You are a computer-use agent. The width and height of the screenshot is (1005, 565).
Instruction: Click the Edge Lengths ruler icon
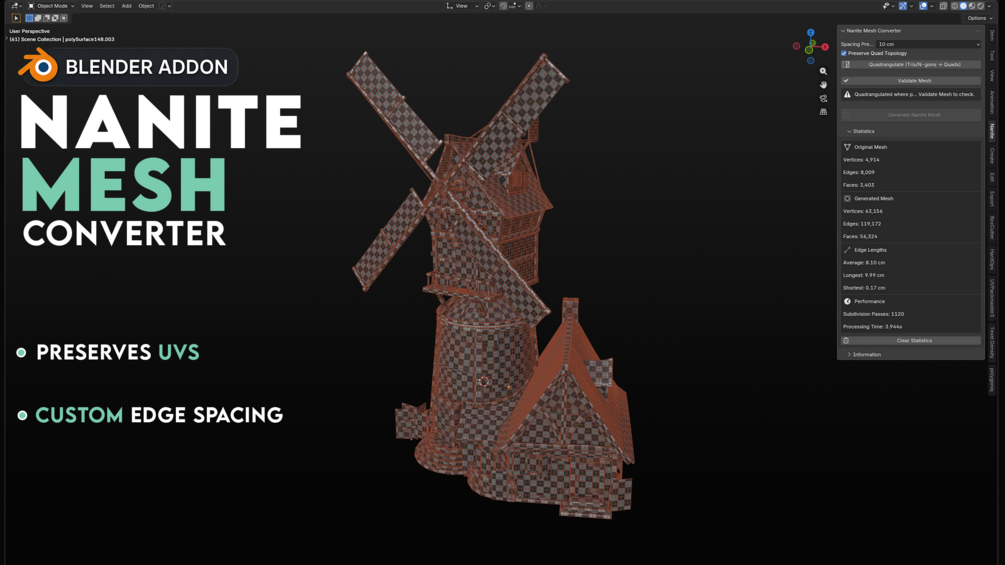click(847, 250)
